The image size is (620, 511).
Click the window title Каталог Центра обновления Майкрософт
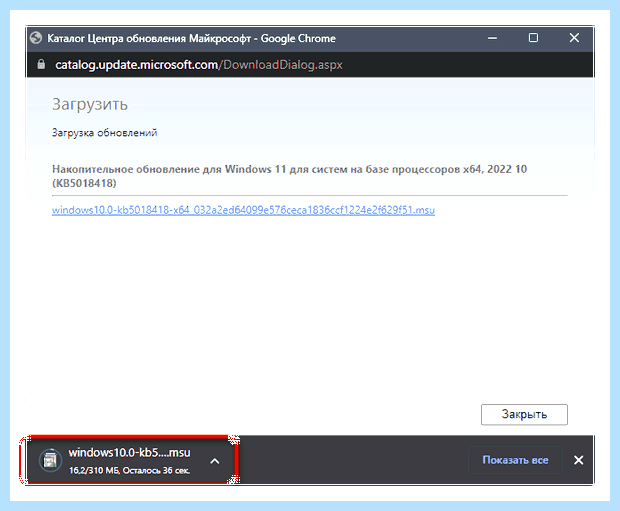point(191,38)
